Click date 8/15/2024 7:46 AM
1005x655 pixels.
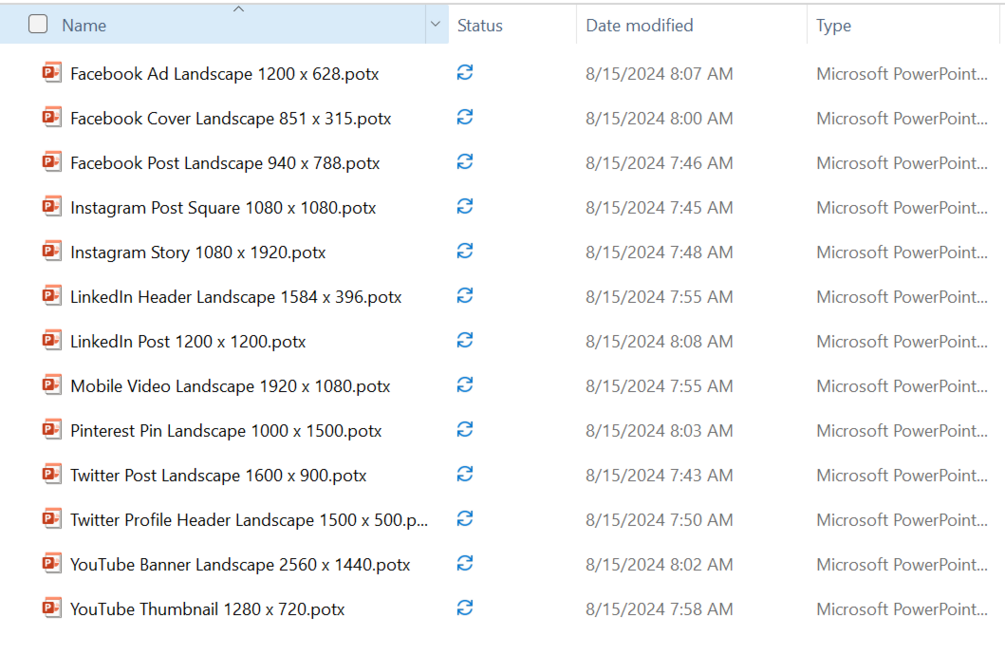659,163
